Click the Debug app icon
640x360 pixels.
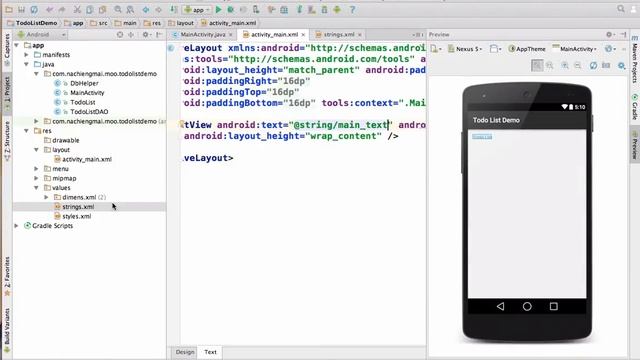pyautogui.click(x=231, y=9)
